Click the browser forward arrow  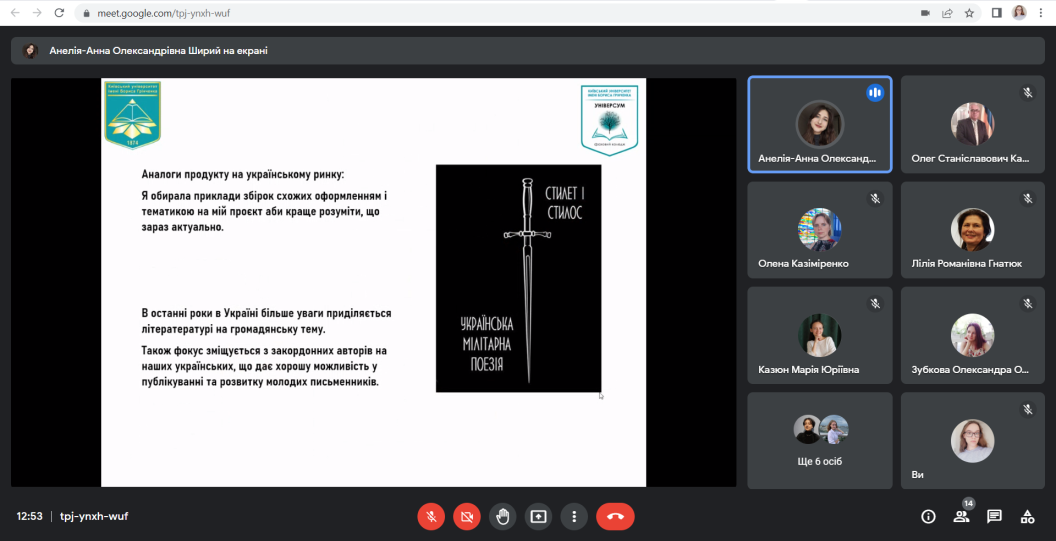pyautogui.click(x=37, y=13)
